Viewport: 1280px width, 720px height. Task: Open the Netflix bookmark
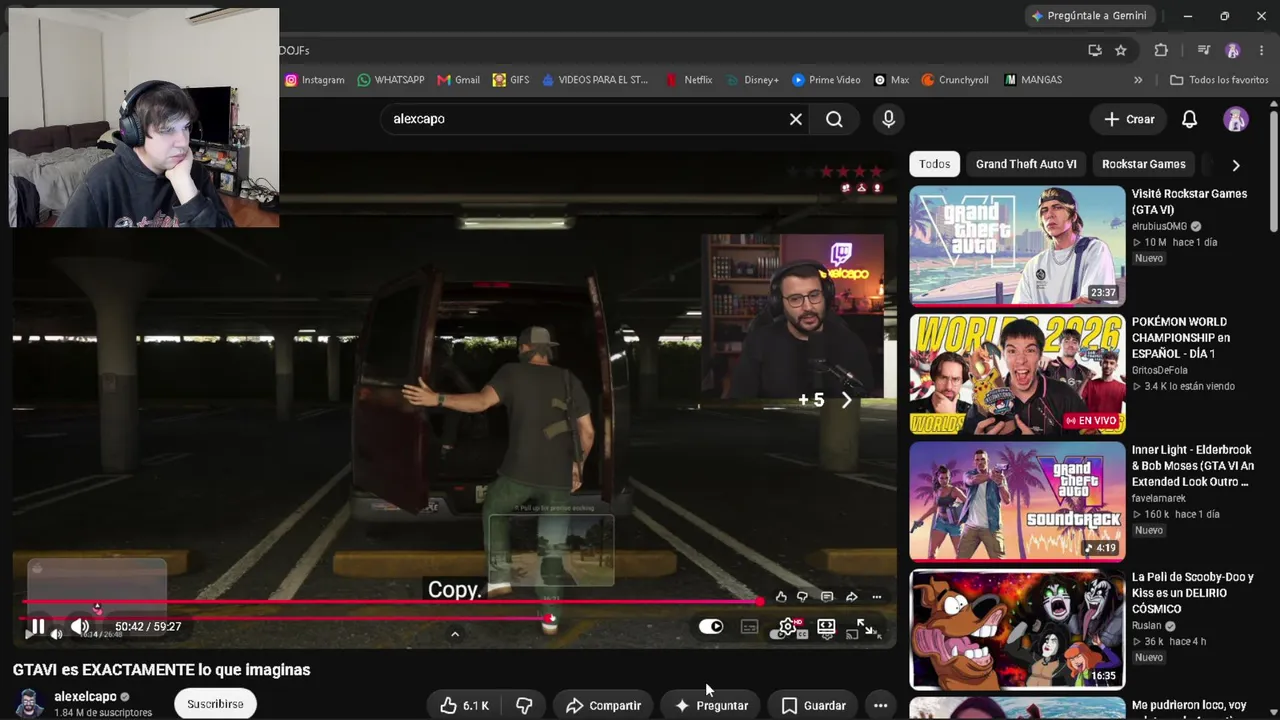tap(689, 80)
